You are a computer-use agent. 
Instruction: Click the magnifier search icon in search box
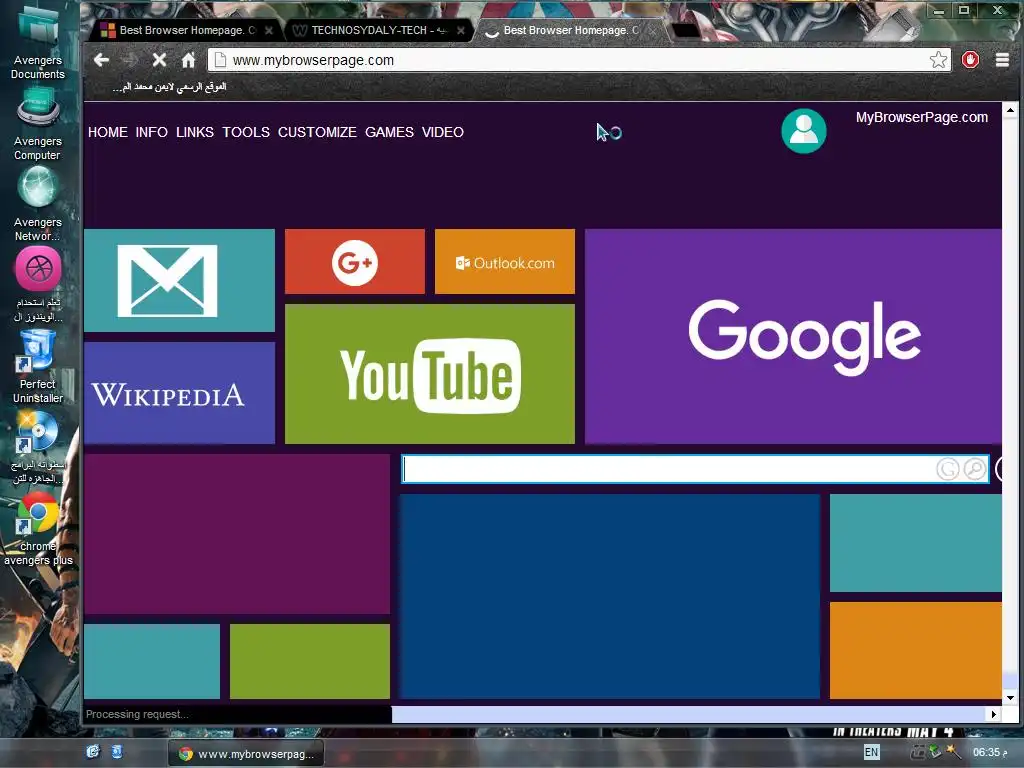[x=975, y=469]
